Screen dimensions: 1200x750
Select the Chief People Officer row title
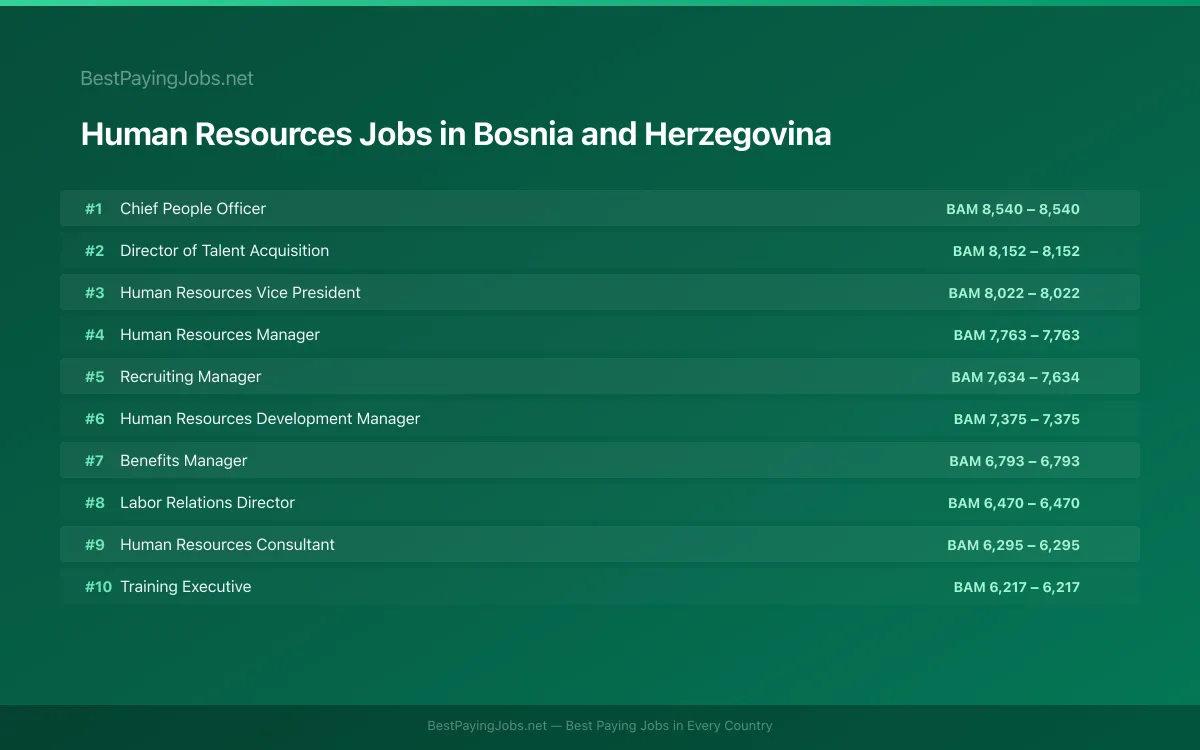pyautogui.click(x=193, y=208)
